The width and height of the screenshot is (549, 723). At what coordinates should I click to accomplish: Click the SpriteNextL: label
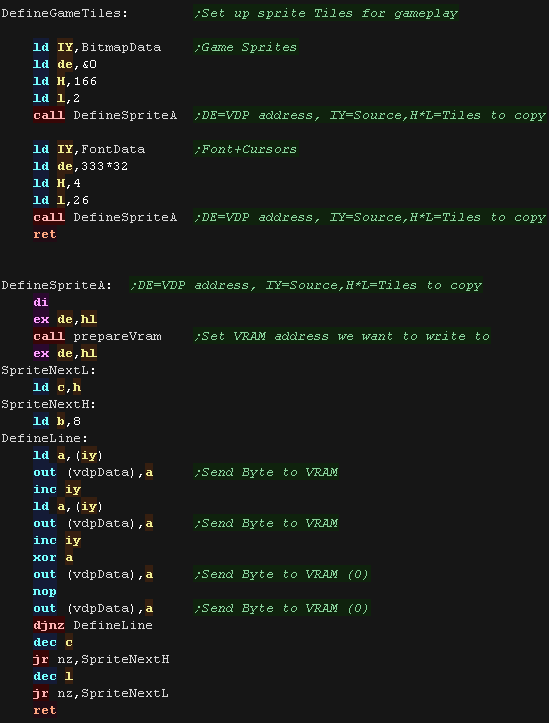click(x=48, y=370)
